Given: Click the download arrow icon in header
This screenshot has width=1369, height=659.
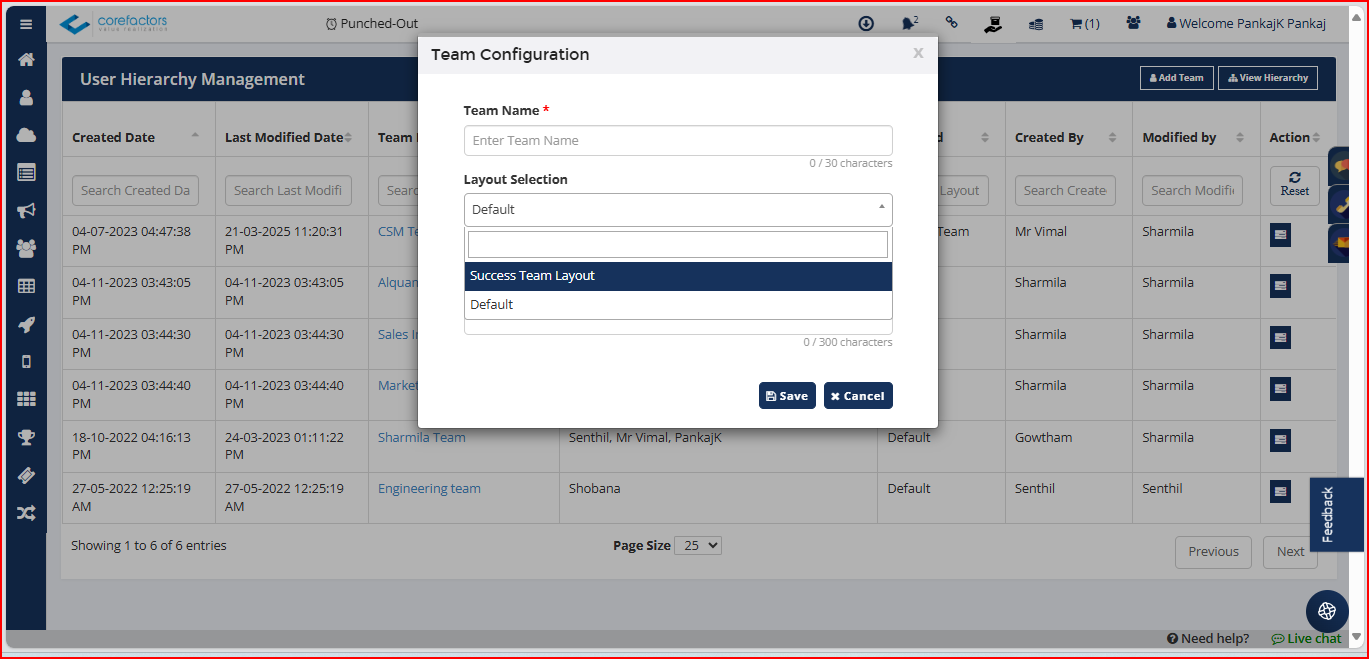Looking at the screenshot, I should (x=866, y=24).
